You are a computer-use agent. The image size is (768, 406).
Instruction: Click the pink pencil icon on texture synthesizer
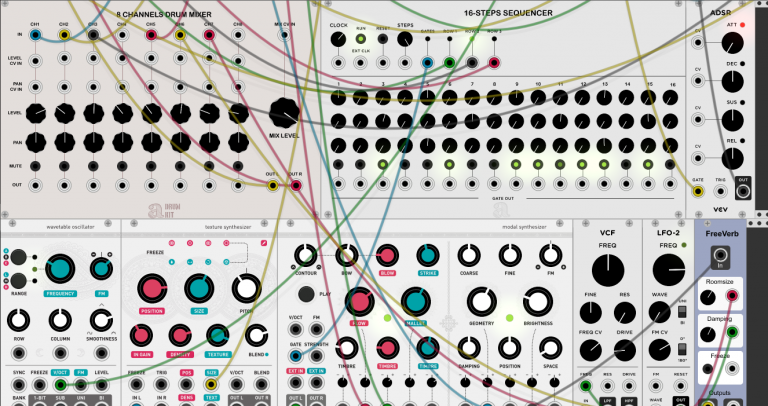(x=264, y=243)
